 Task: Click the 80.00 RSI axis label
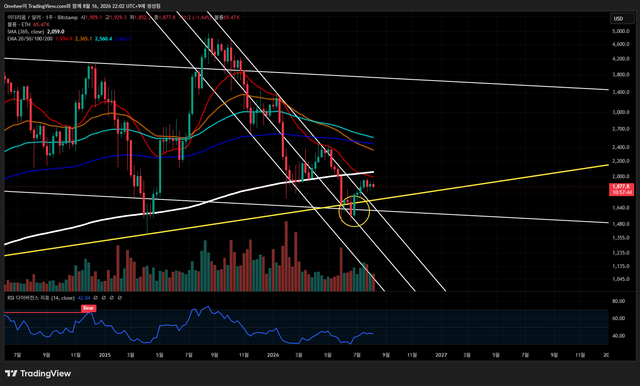[619, 301]
